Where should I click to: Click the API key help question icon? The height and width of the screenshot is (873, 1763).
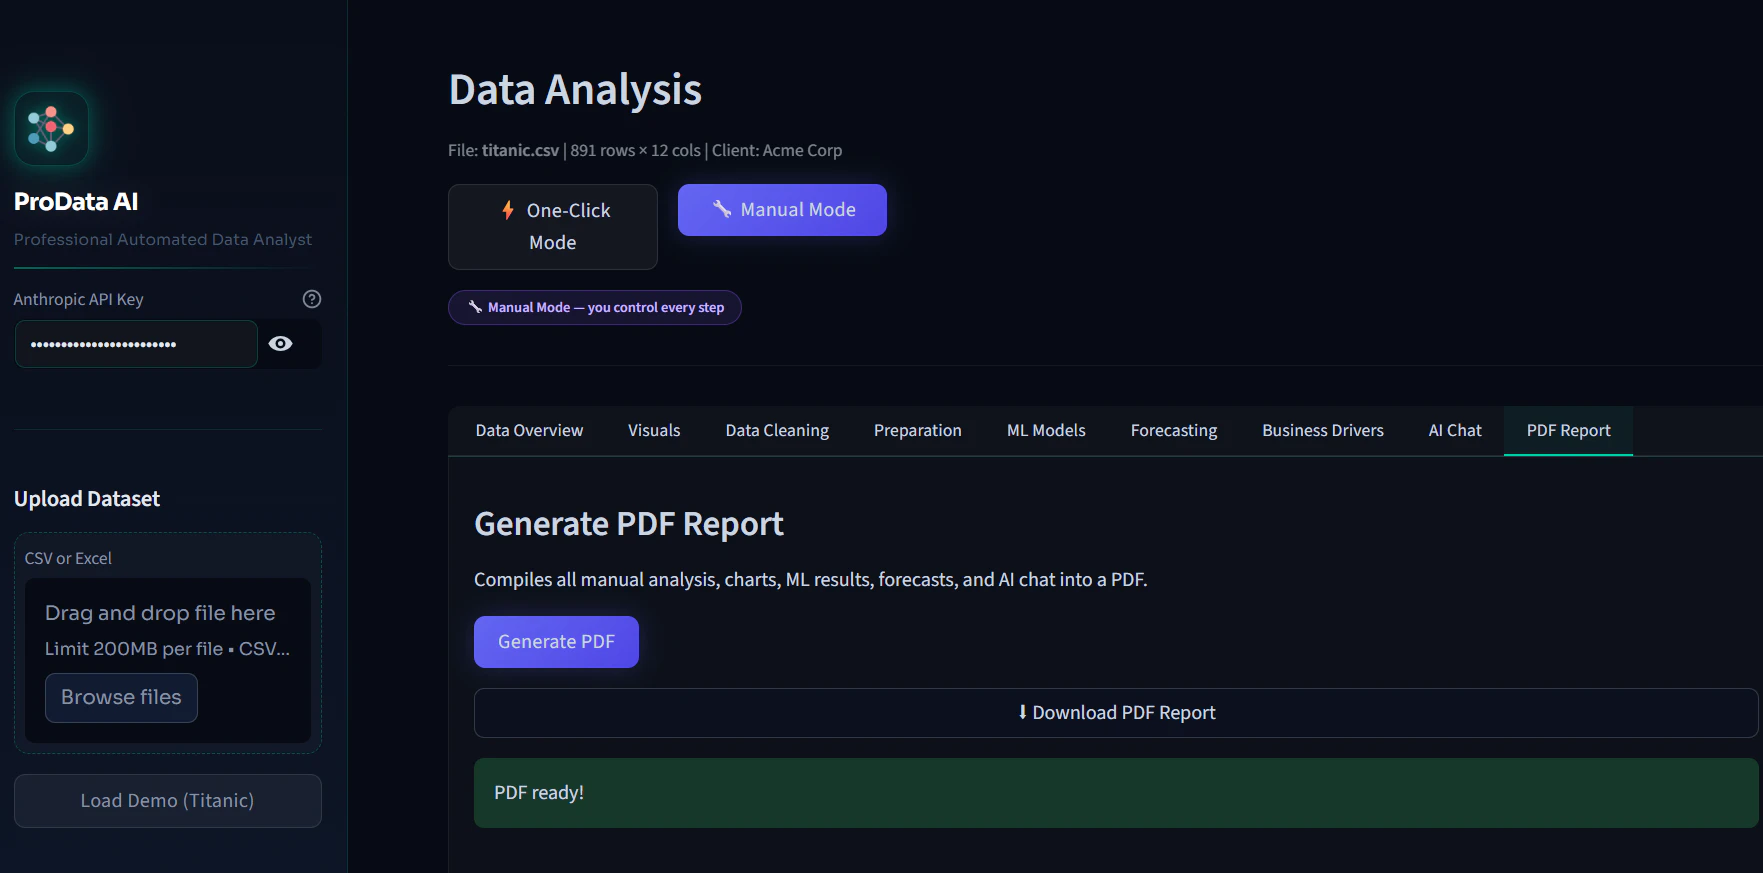pos(312,299)
